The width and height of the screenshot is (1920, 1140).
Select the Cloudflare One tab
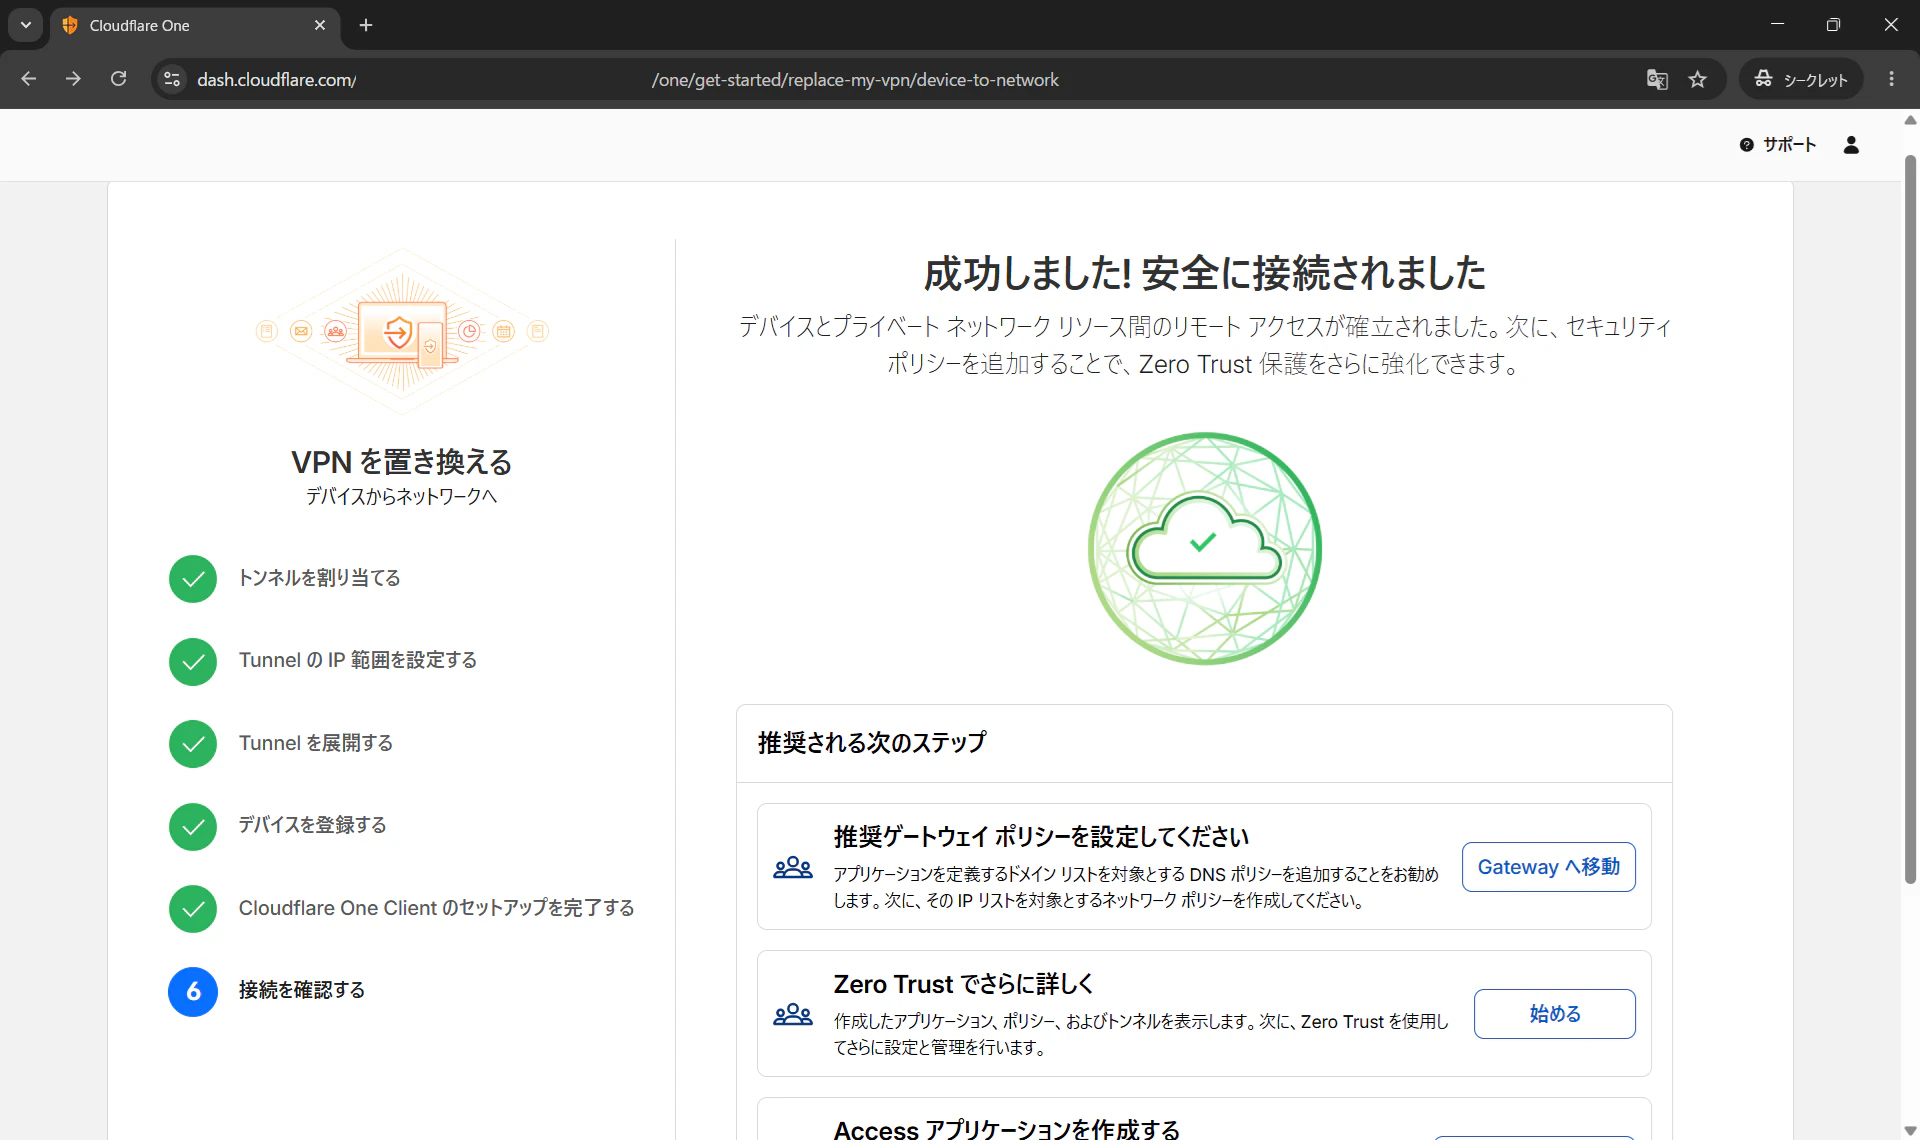[195, 25]
